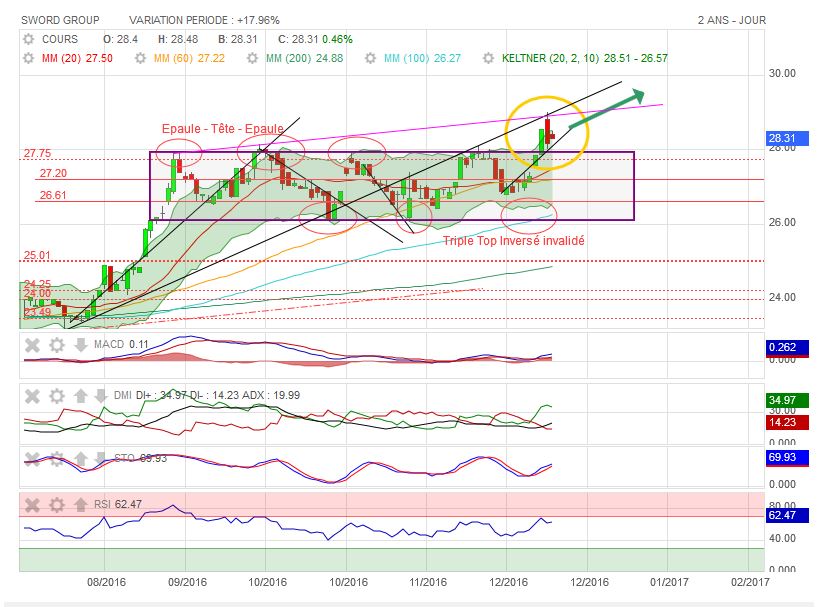Click the MACD 0.11 label
817x607 pixels.
pyautogui.click(x=121, y=344)
